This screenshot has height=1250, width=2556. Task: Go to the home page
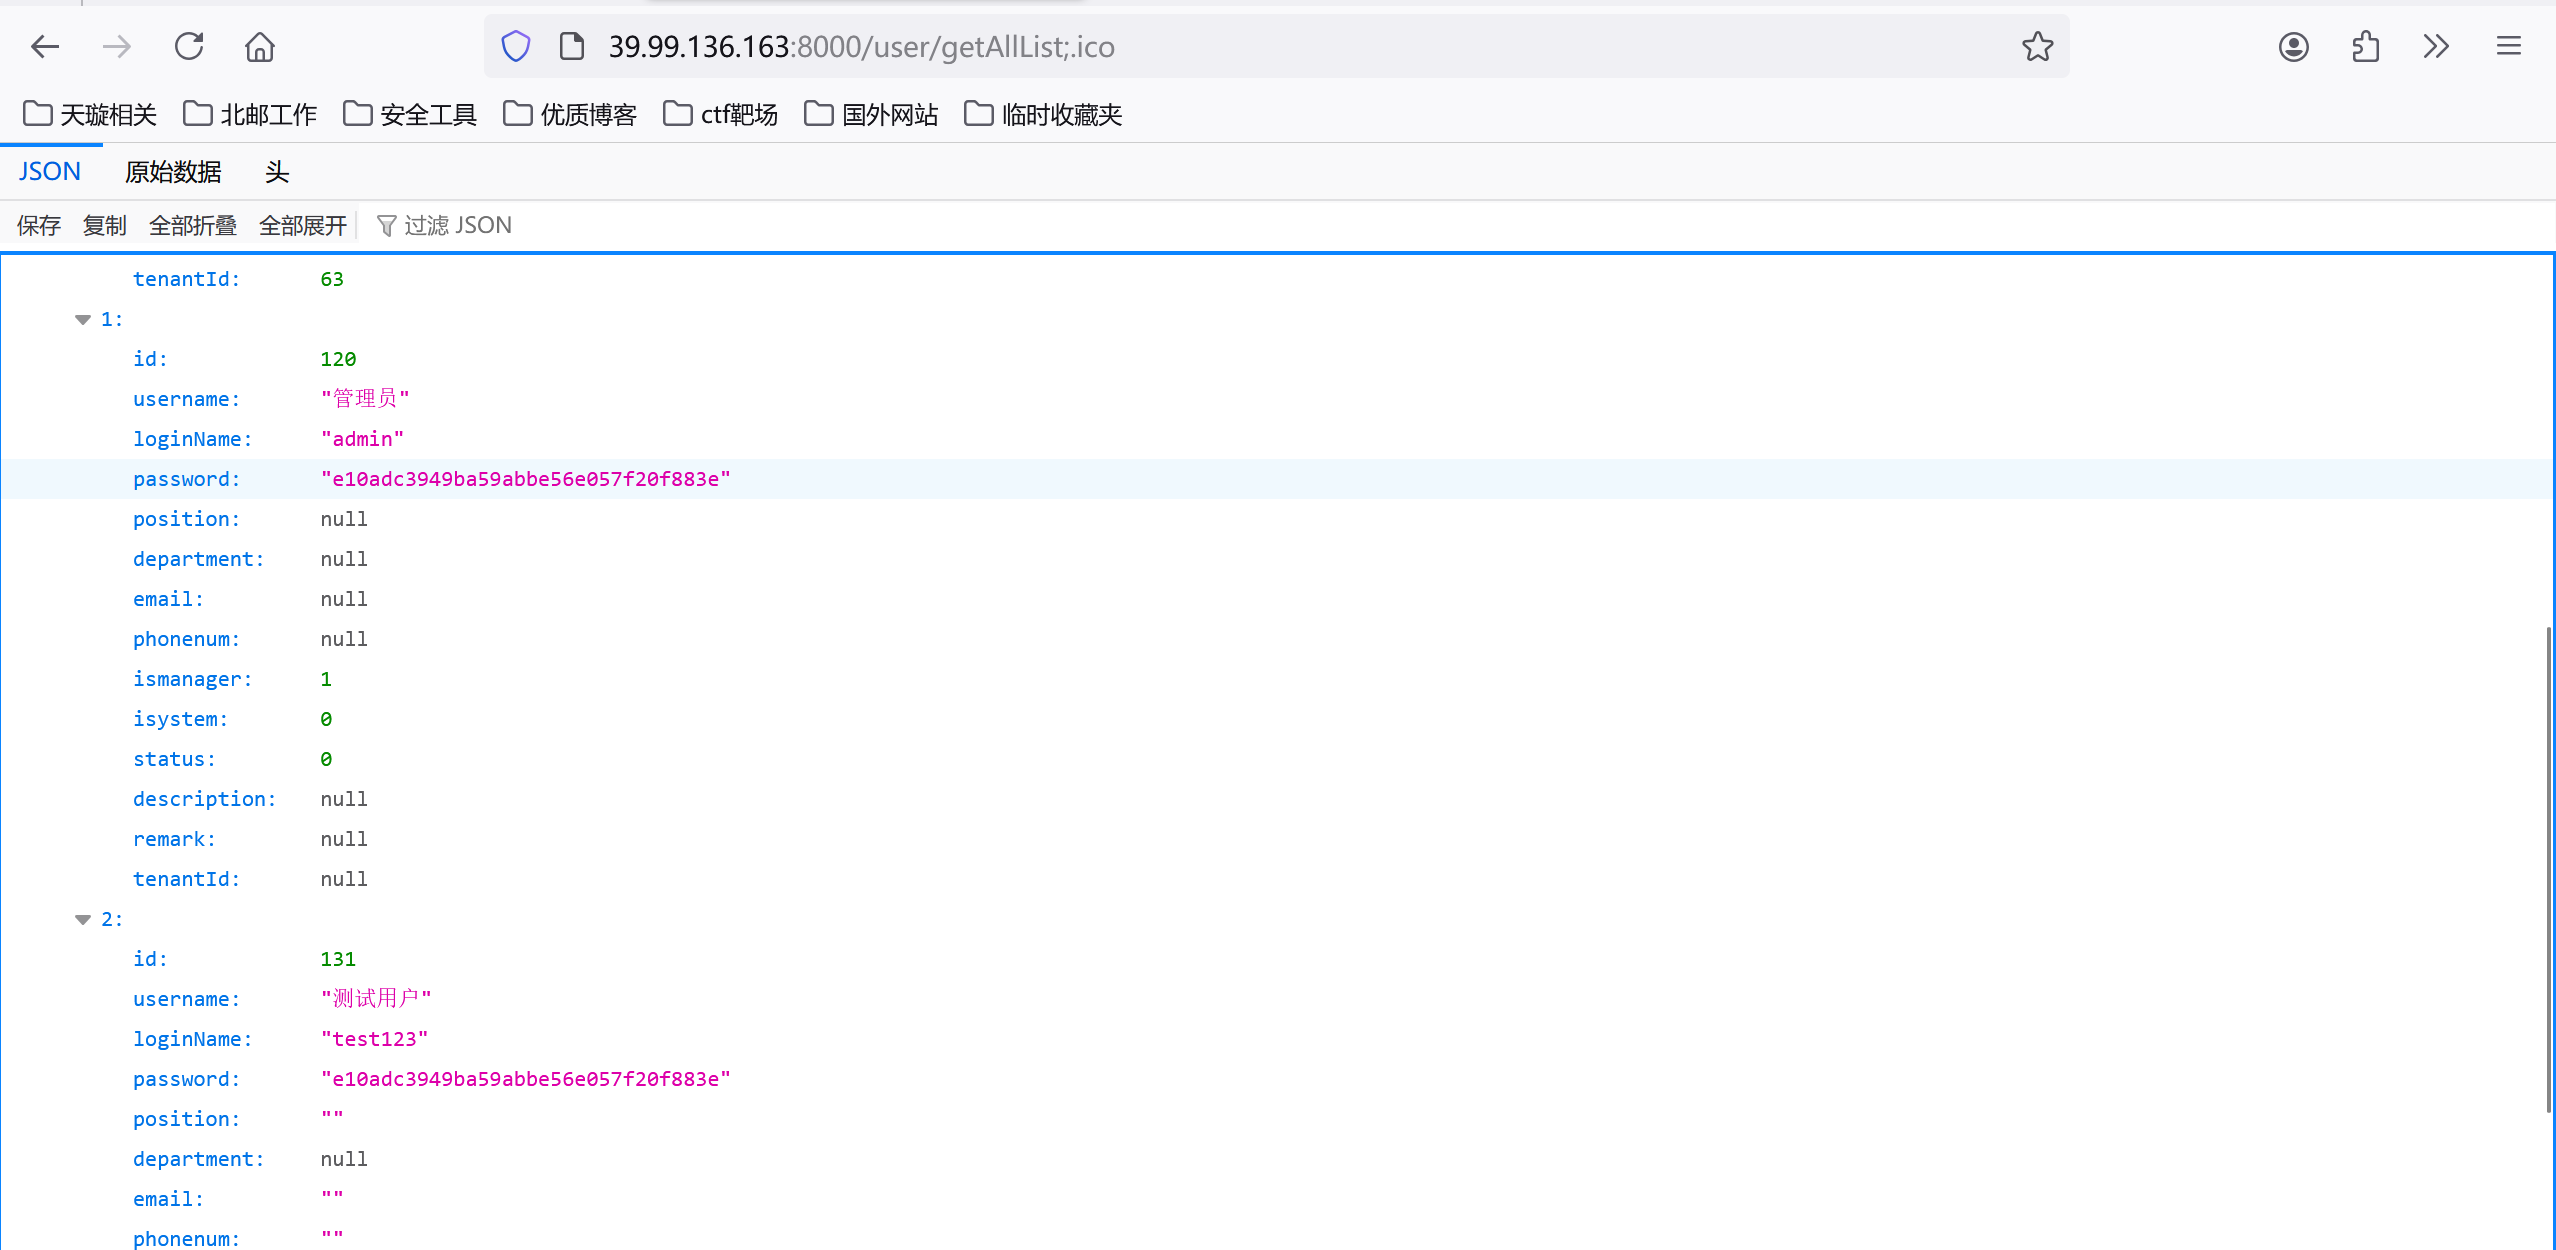(x=260, y=46)
